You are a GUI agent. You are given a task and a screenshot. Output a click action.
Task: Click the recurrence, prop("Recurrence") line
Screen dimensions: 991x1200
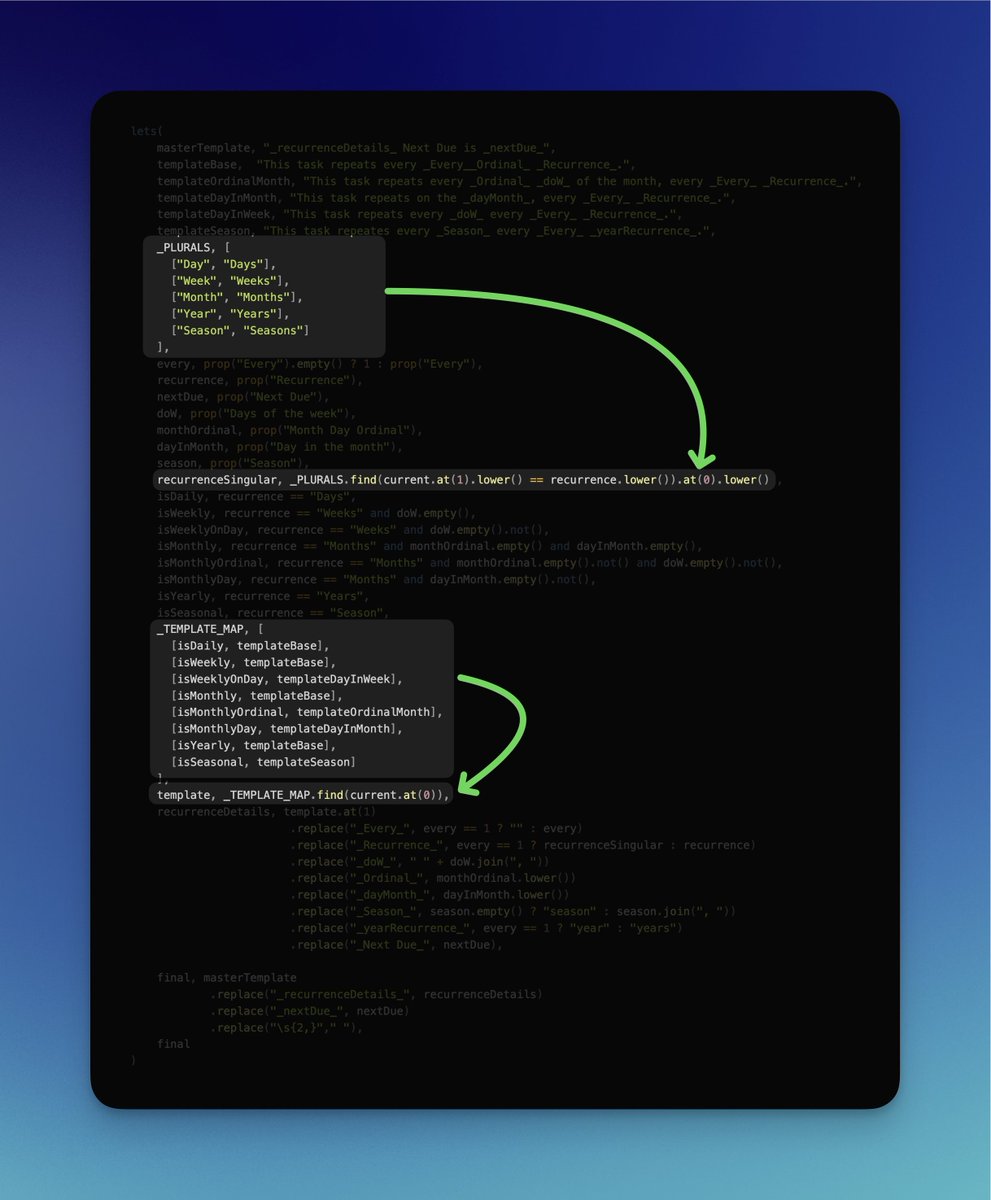259,380
